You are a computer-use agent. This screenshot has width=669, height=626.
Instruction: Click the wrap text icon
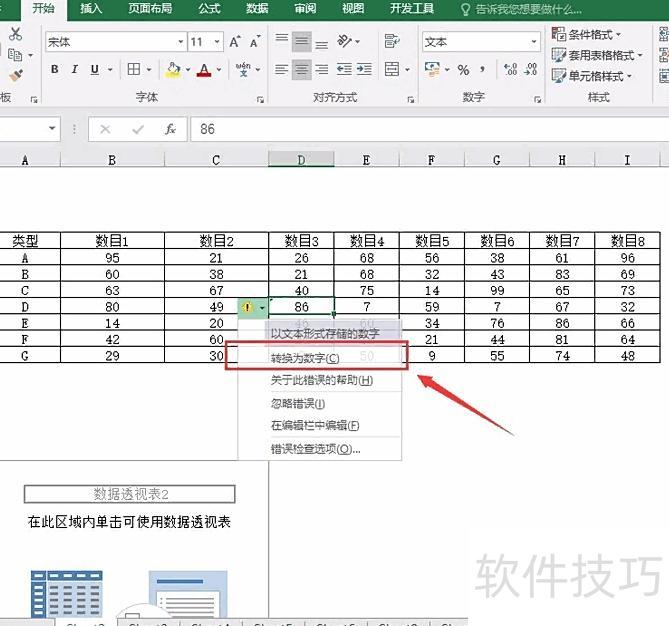click(x=392, y=41)
